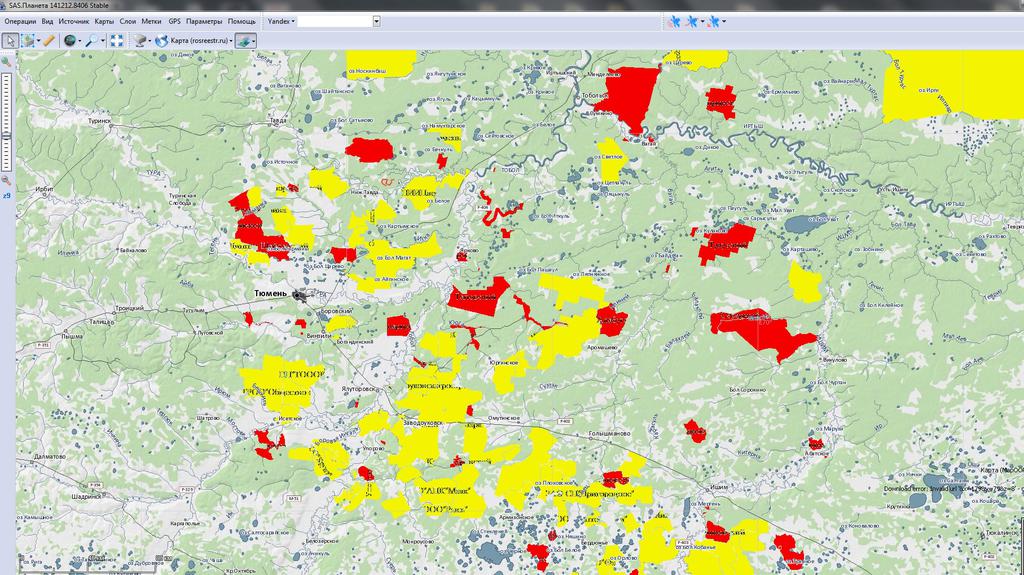Screen dimensions: 1024x575
Task: Click the zoom in icon above slider
Action: [x=7, y=62]
